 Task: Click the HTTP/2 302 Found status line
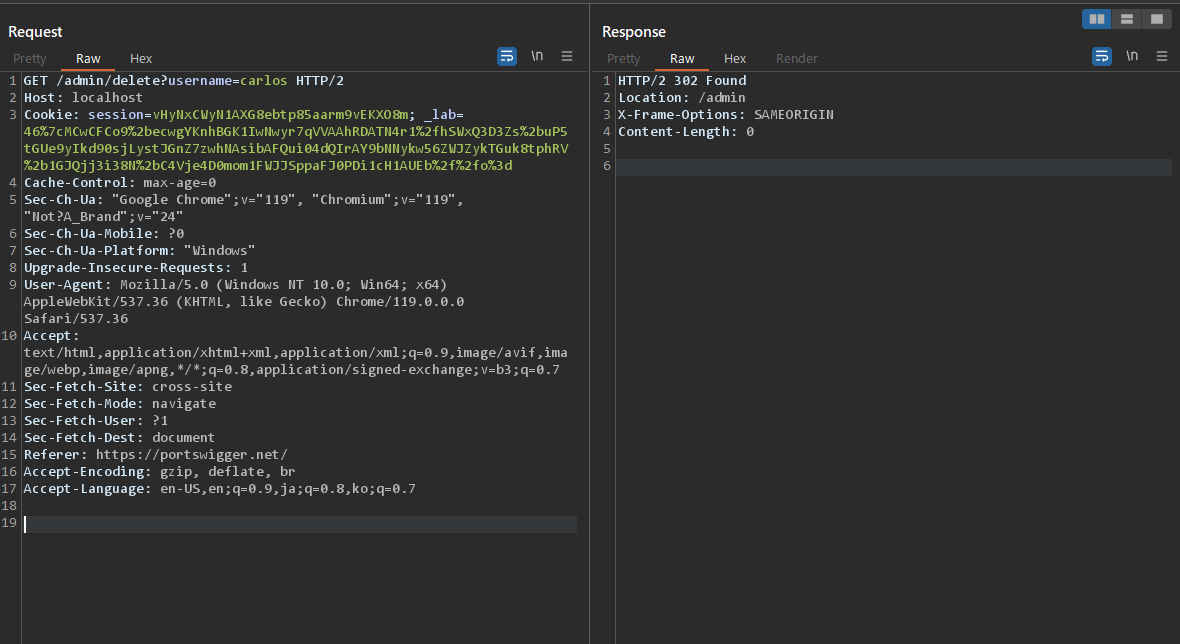tap(682, 80)
